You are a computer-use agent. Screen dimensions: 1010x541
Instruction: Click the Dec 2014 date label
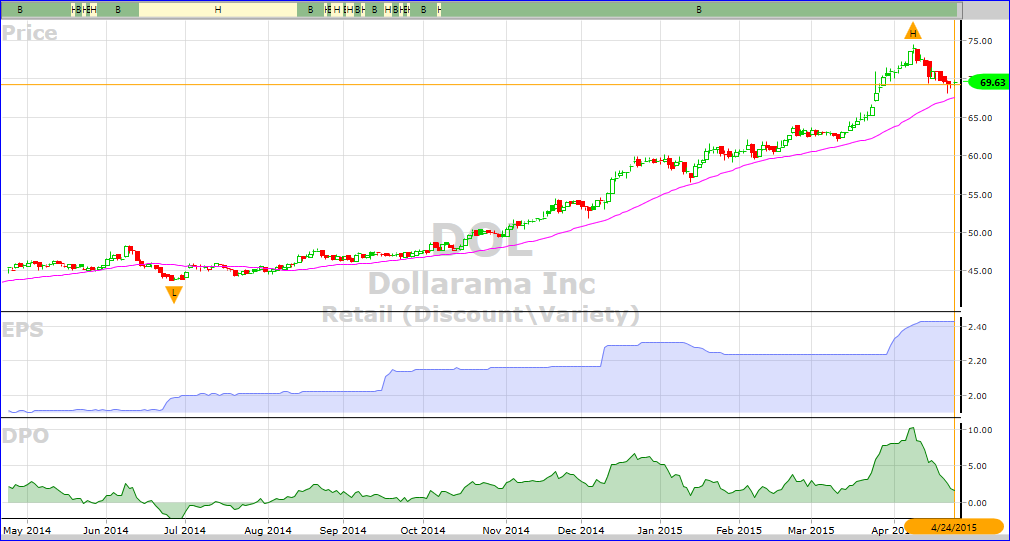[x=581, y=531]
